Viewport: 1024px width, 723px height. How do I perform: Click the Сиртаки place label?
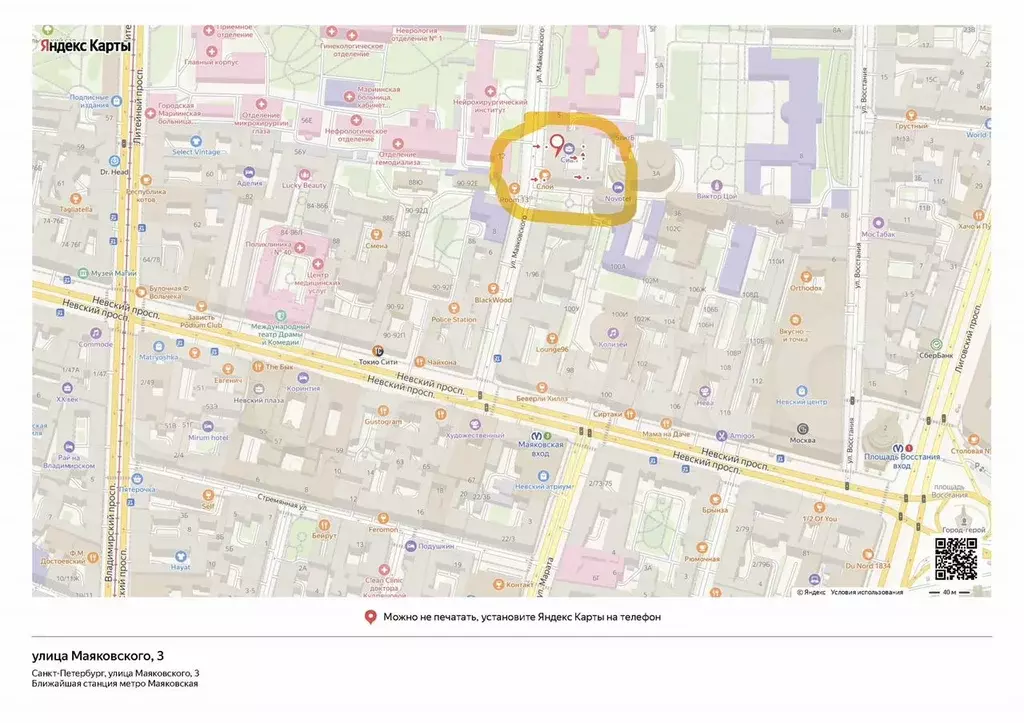pos(608,414)
